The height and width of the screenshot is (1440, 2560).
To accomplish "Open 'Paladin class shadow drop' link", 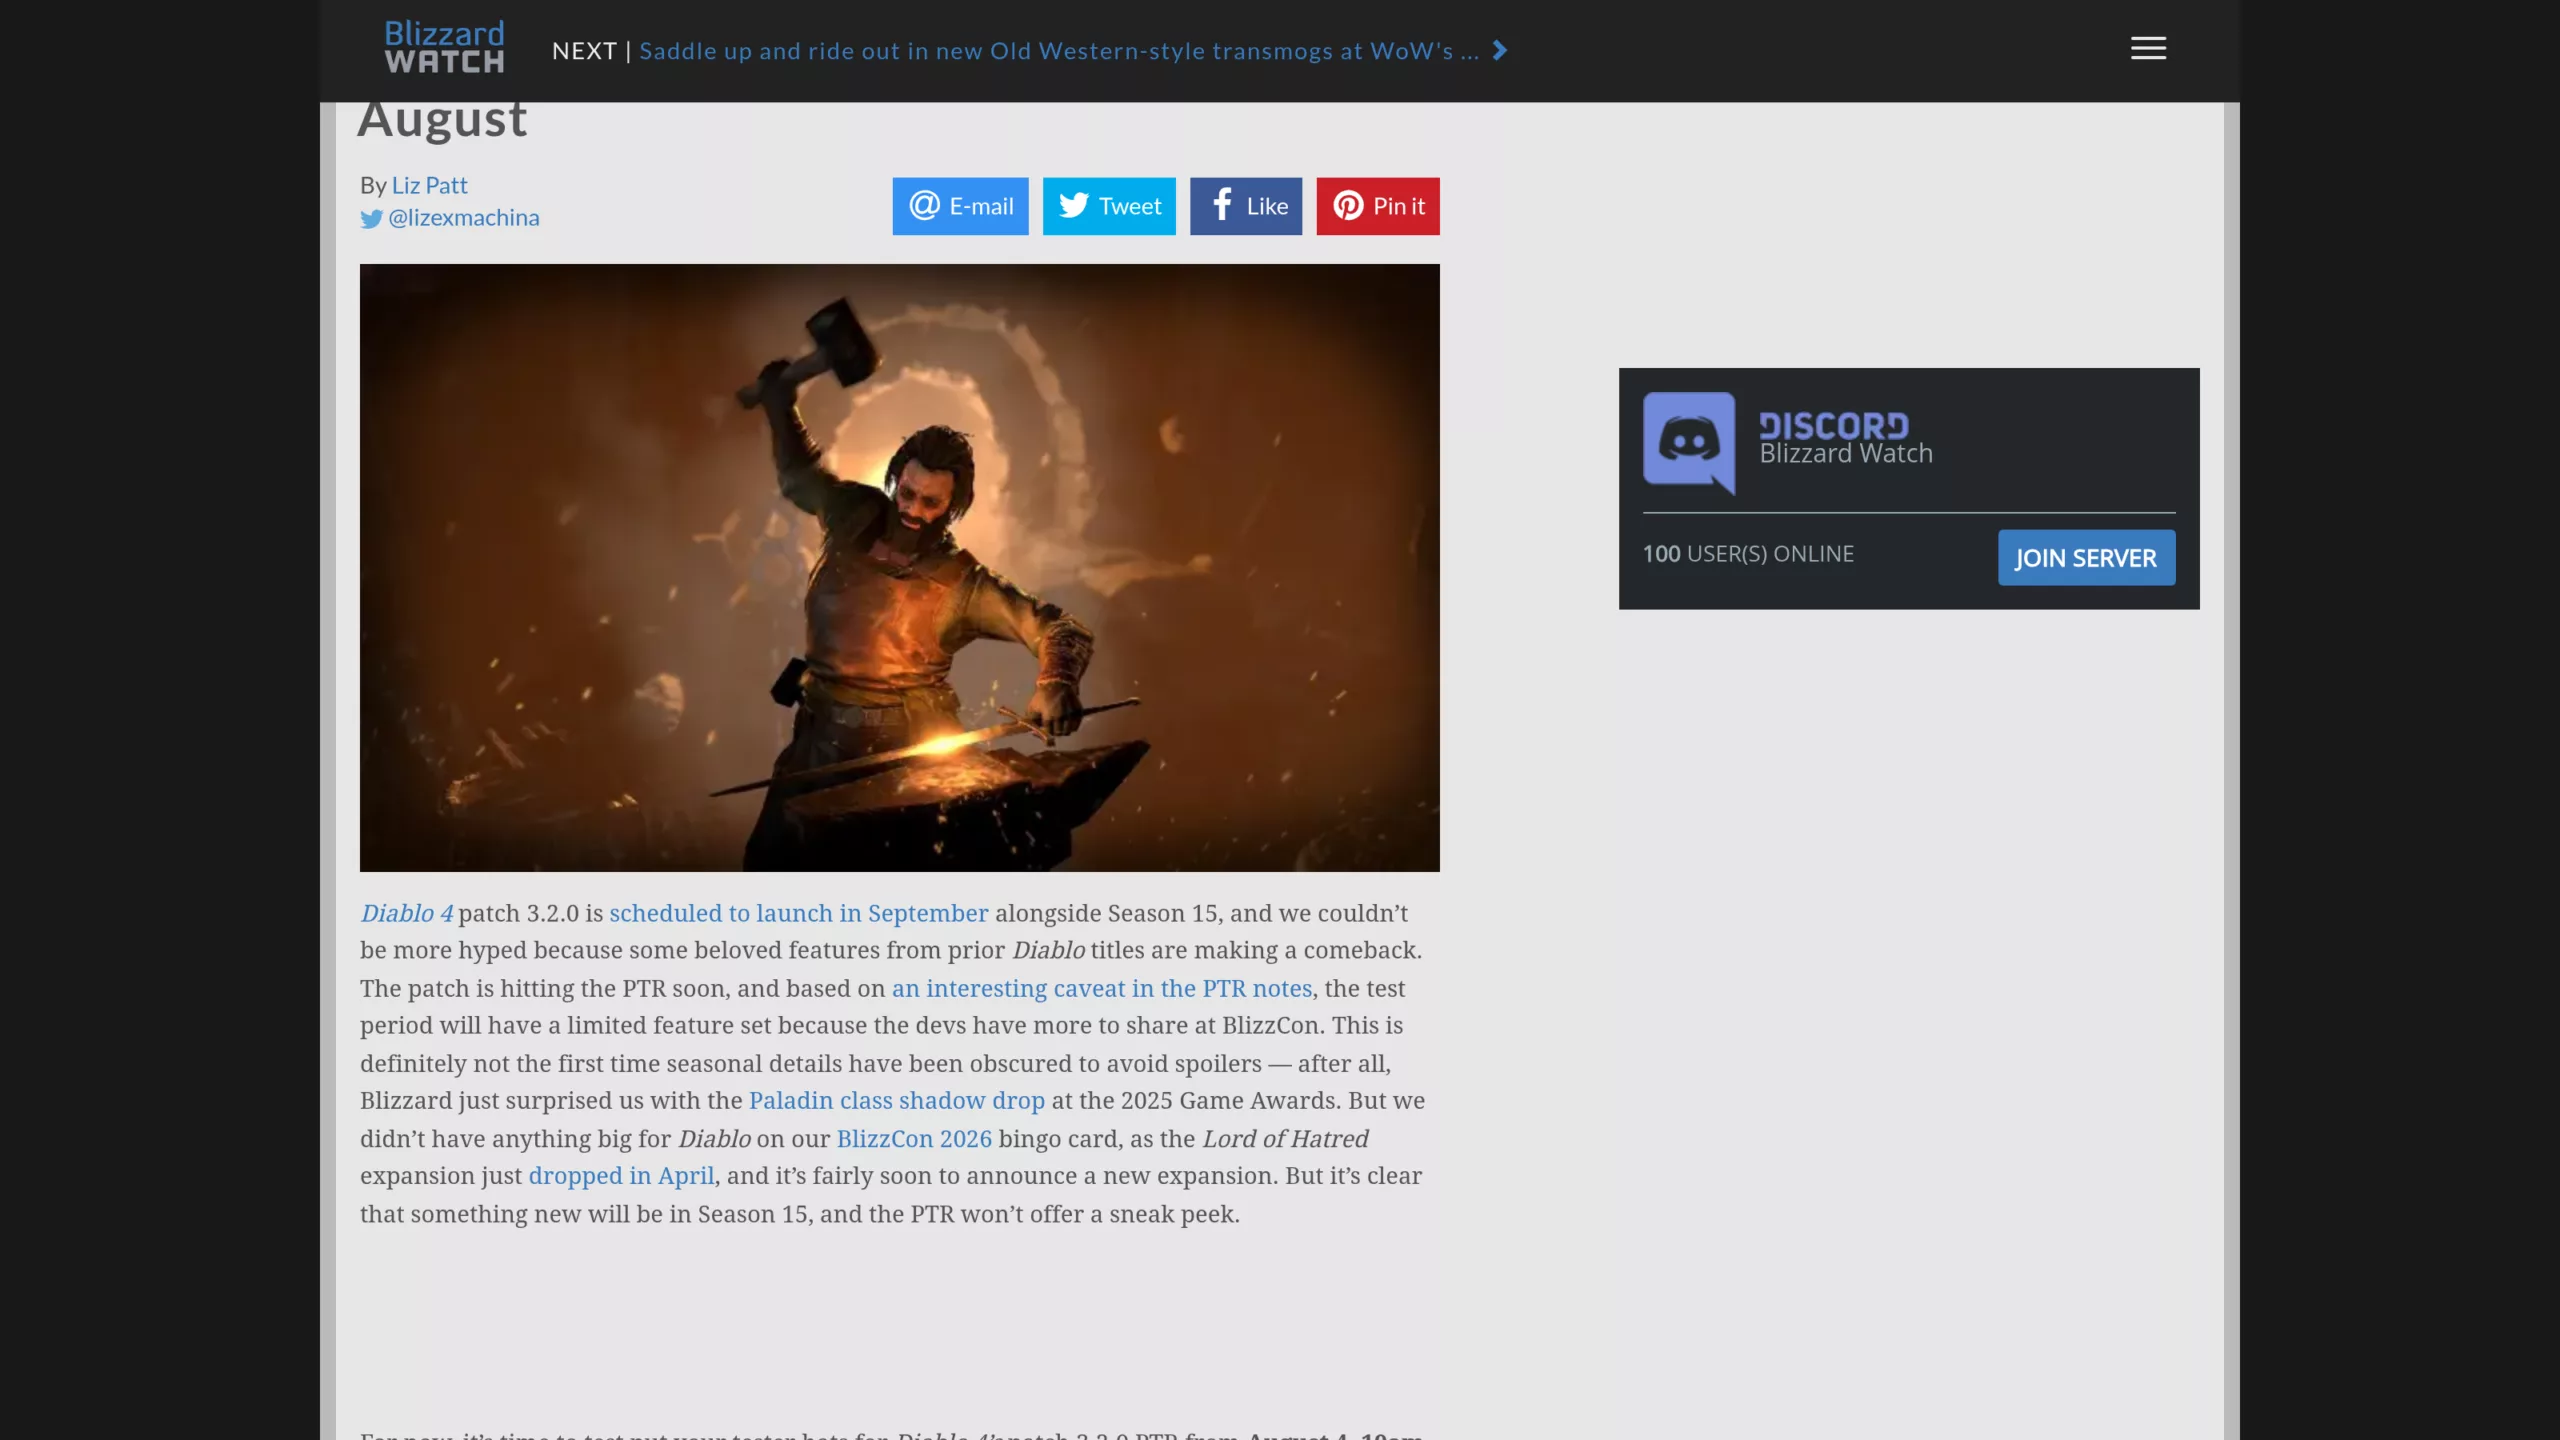I will (x=896, y=1100).
